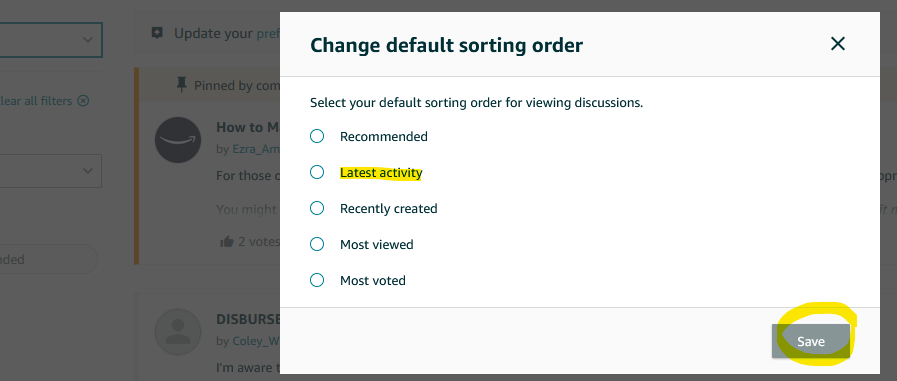Select Most voted sorting option
Screen dimensions: 897x381
(x=317, y=280)
